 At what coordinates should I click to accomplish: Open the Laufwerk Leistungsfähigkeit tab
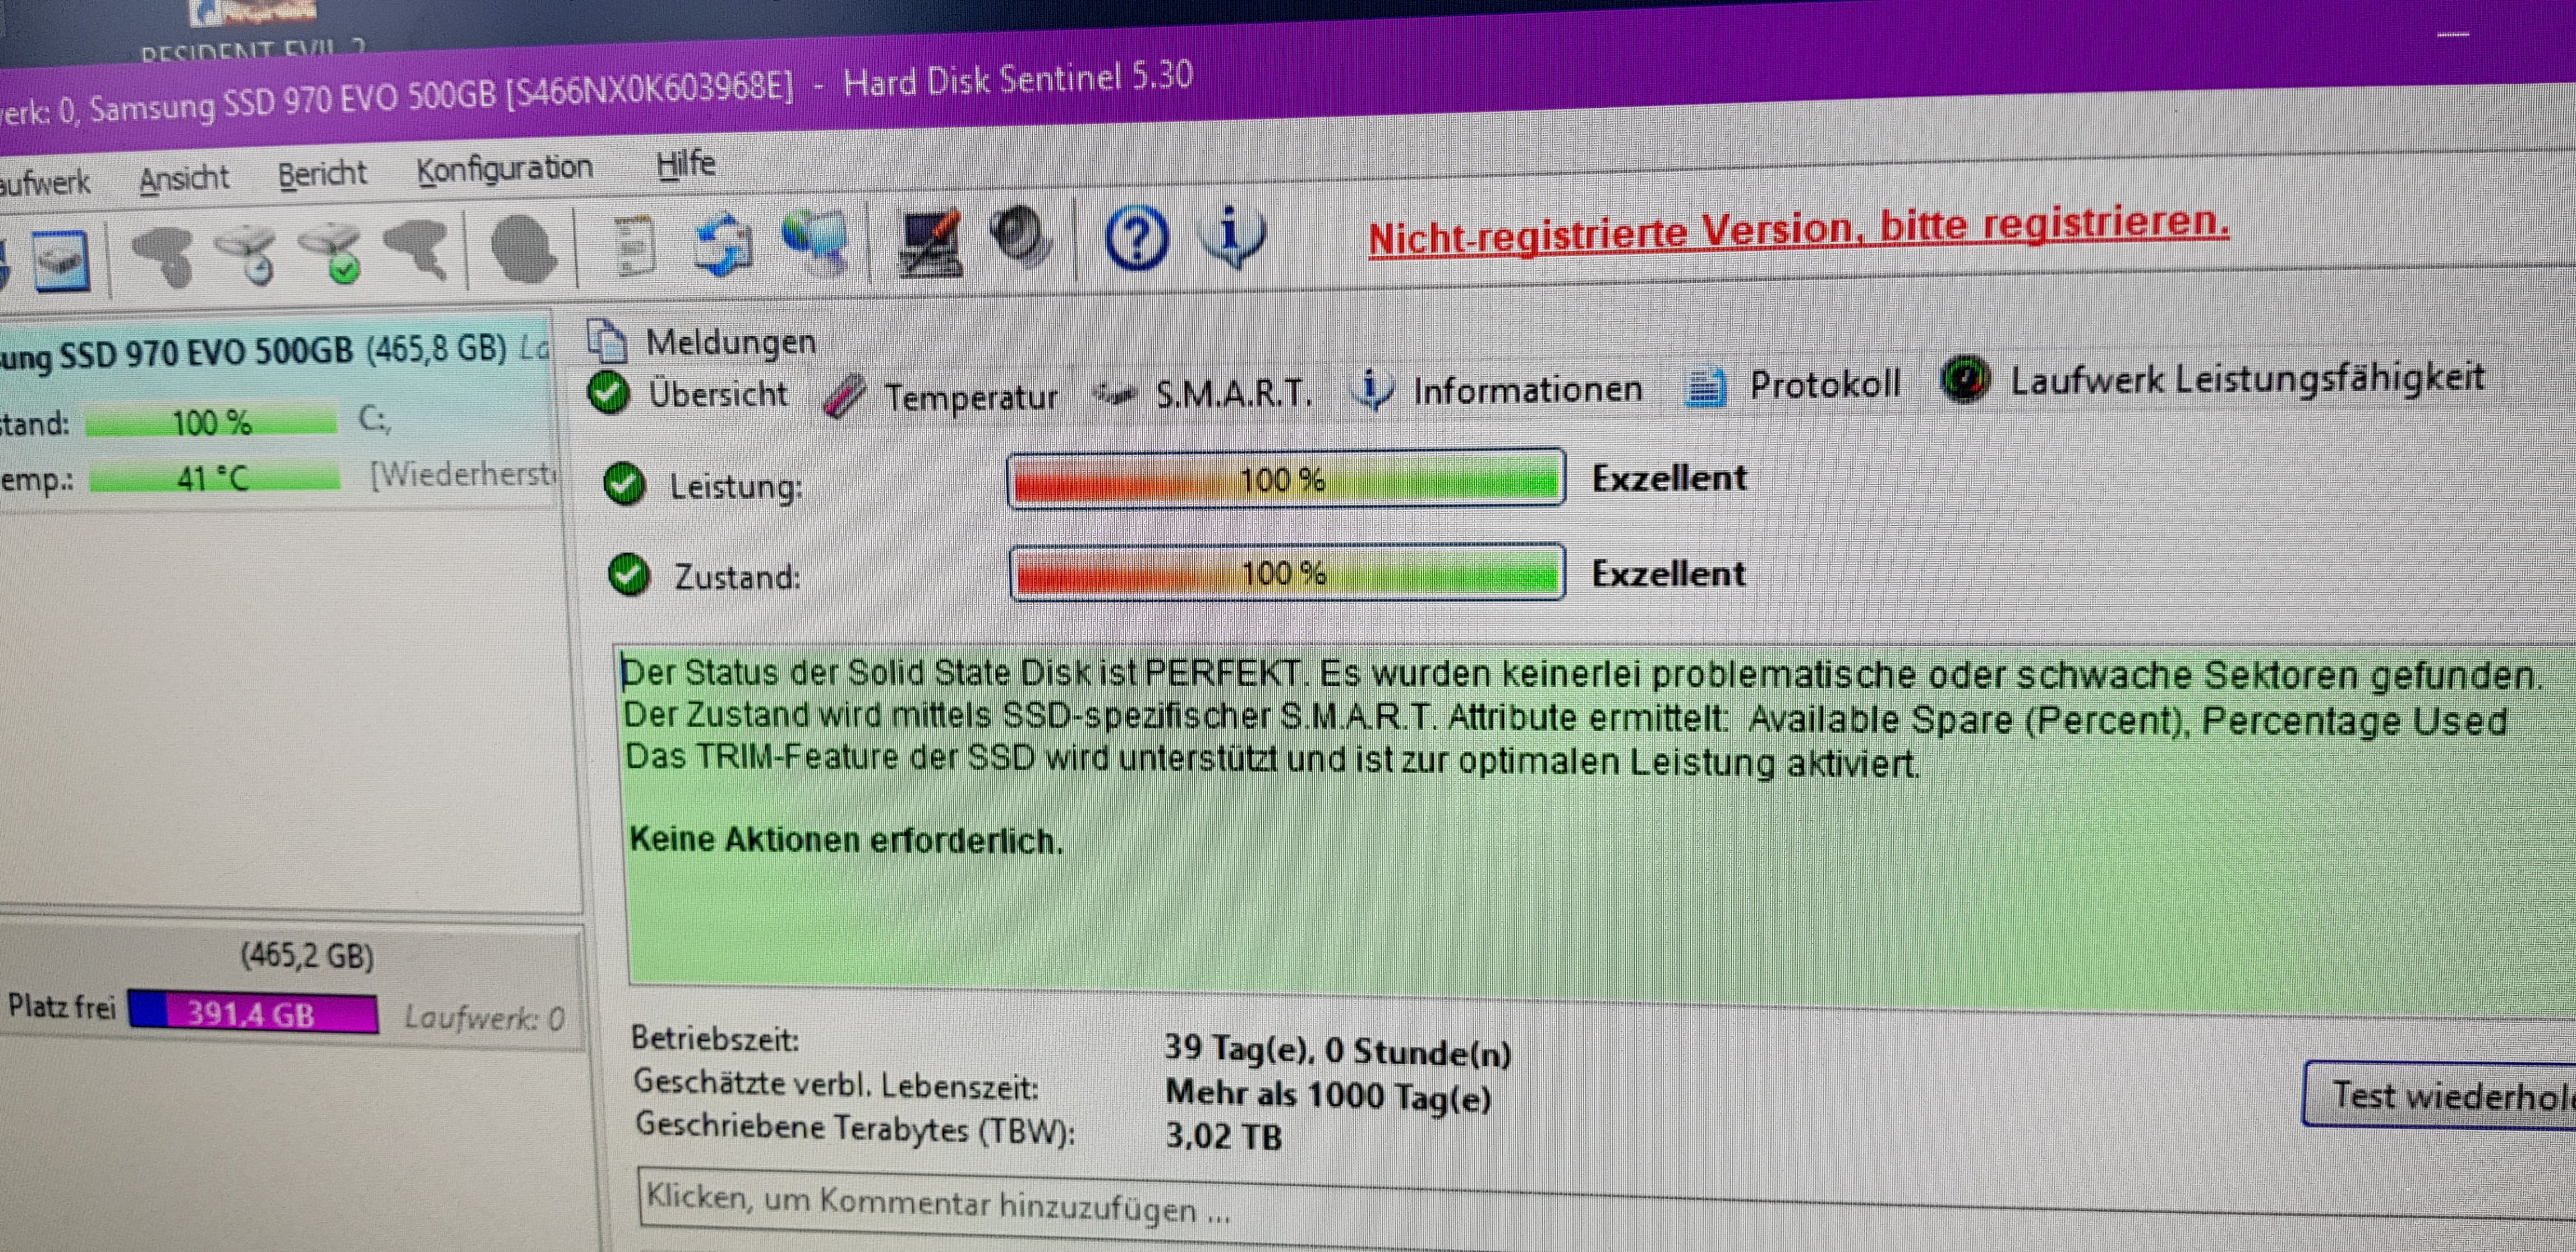2213,380
